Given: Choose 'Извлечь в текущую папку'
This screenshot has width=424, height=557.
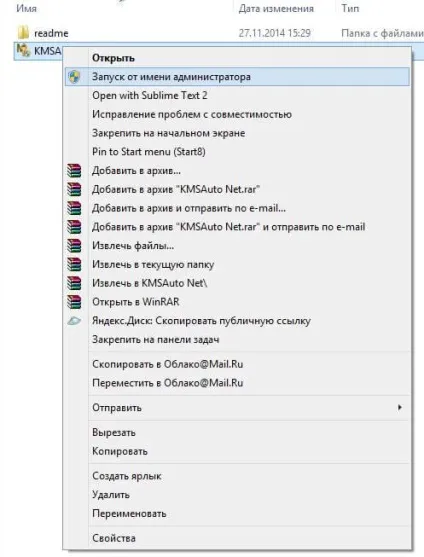Looking at the screenshot, I should point(237,265).
